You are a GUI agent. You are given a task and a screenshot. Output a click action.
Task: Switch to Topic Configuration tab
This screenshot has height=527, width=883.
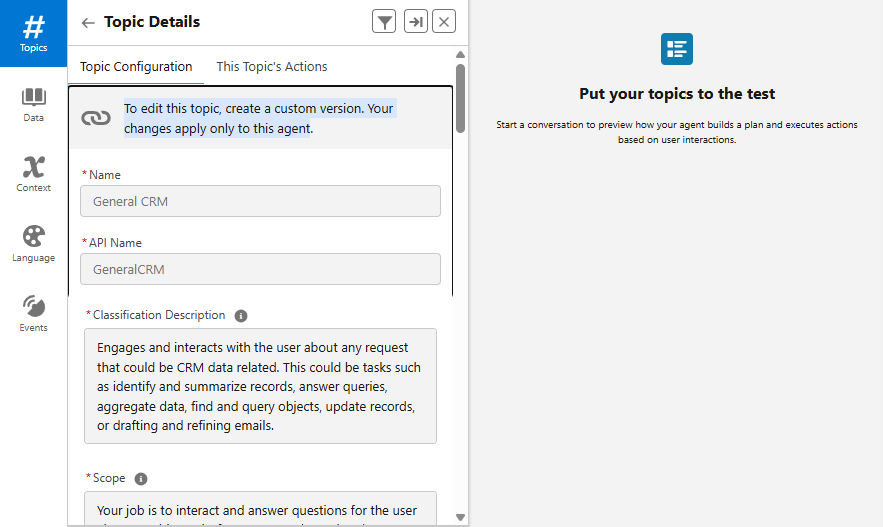[x=136, y=67]
